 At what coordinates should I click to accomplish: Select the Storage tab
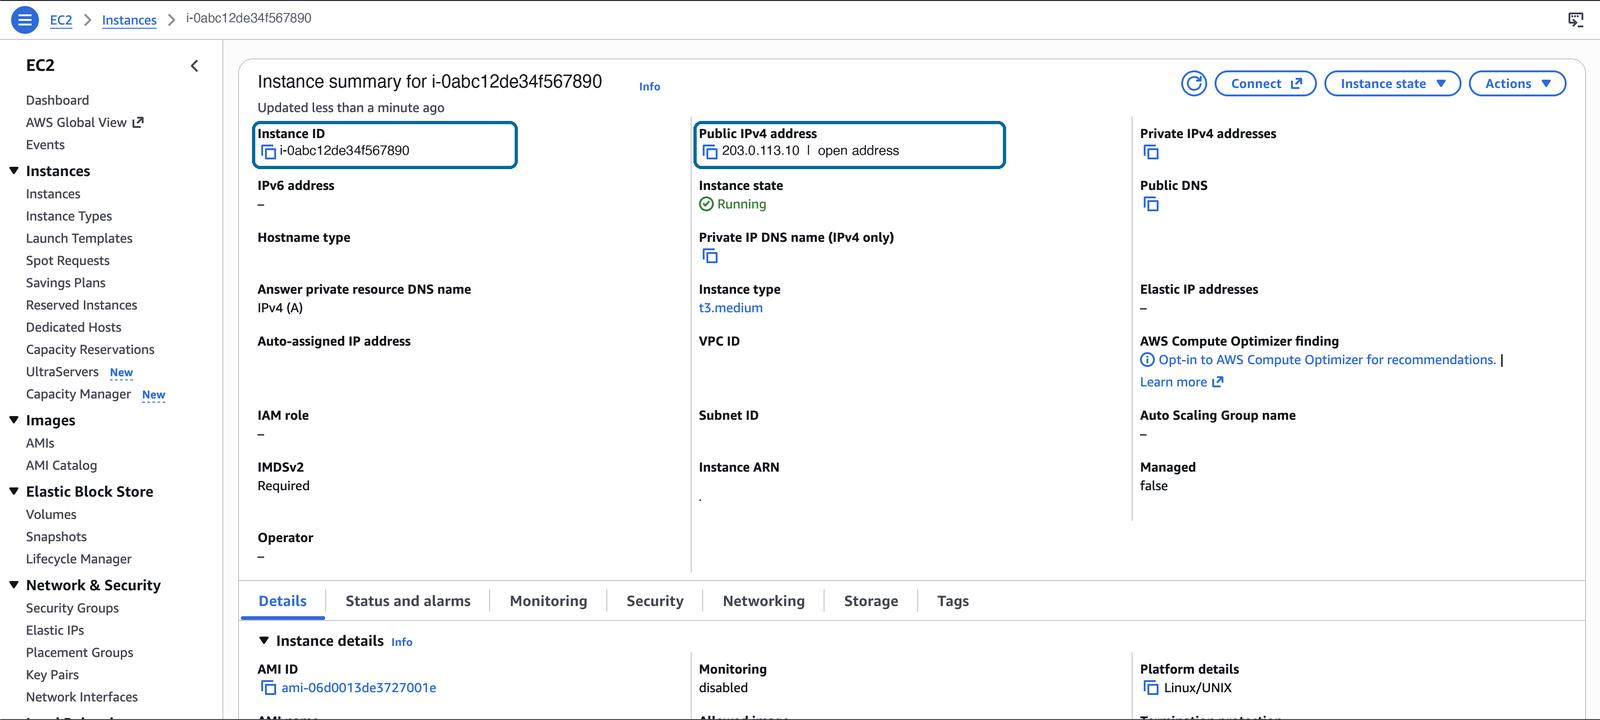tap(871, 601)
